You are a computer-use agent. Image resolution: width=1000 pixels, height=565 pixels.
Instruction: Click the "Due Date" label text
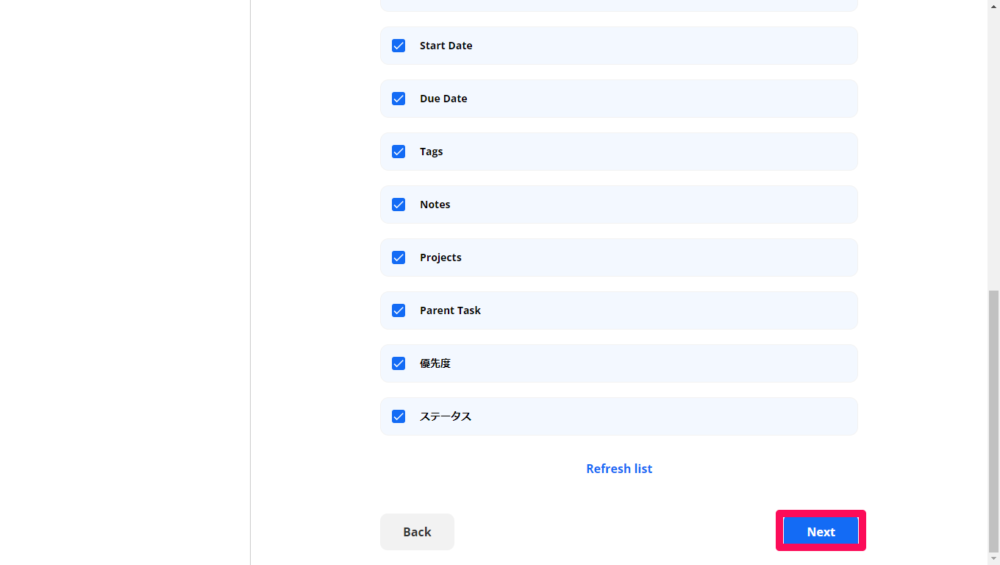point(443,99)
